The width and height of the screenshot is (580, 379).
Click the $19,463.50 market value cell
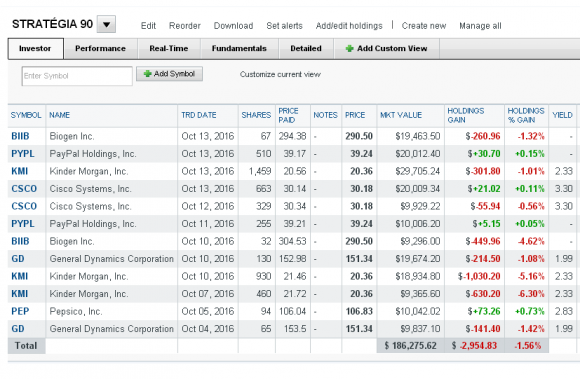[418, 136]
